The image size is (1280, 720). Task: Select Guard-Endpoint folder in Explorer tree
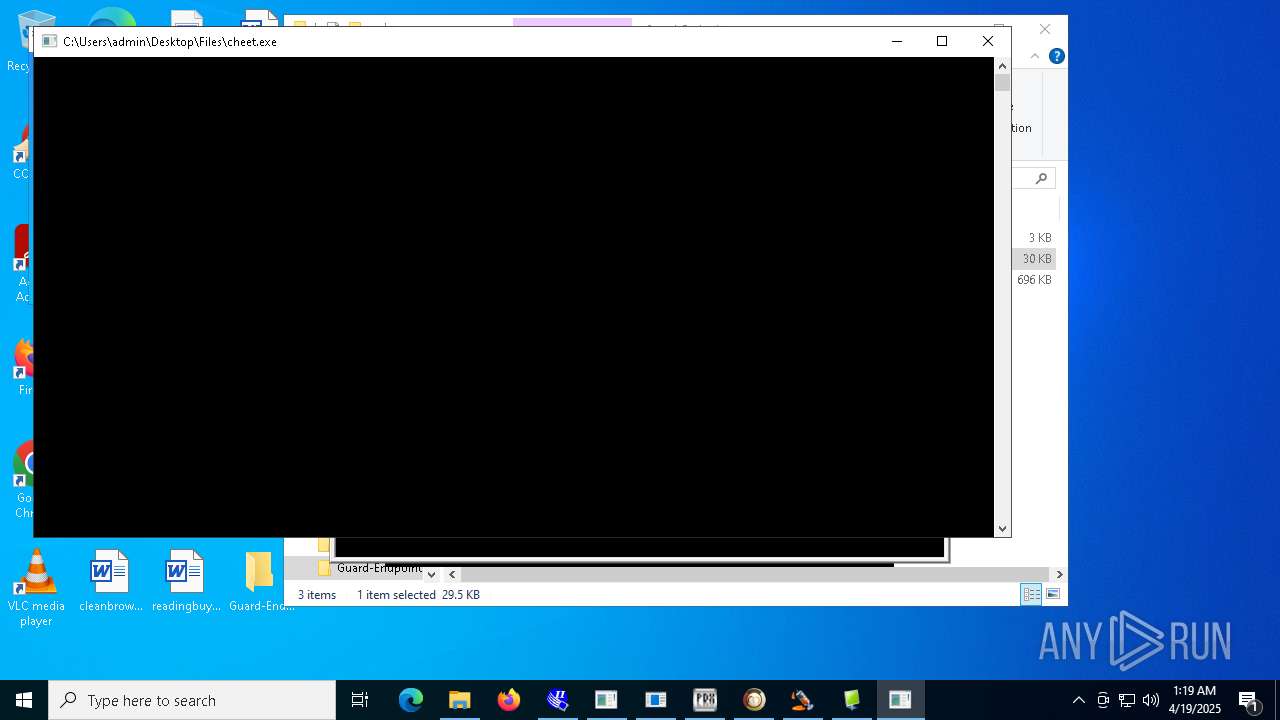tap(370, 568)
